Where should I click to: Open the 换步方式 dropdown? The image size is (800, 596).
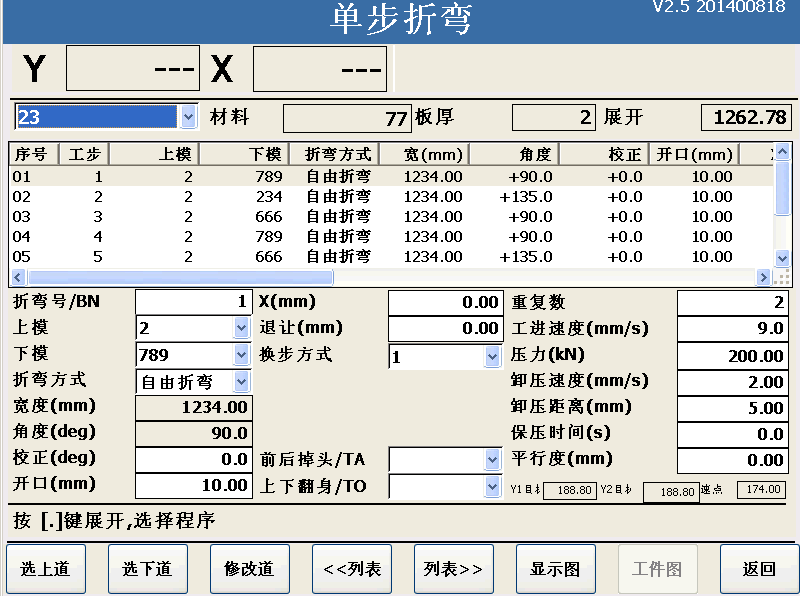click(x=492, y=356)
